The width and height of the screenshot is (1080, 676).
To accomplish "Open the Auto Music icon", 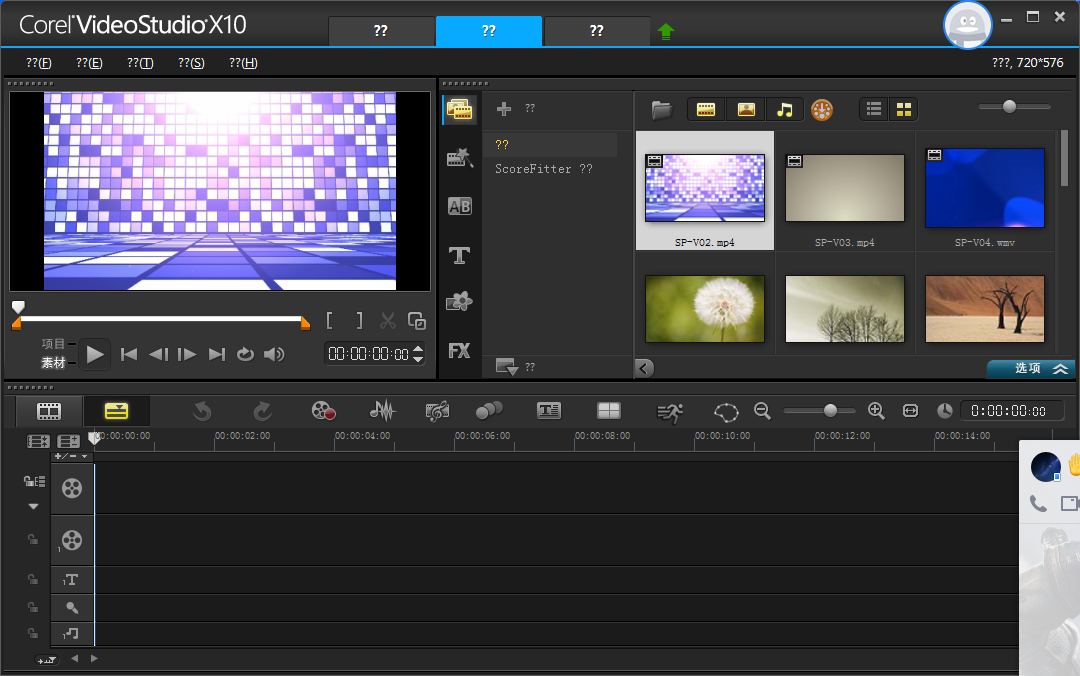I will [x=437, y=411].
